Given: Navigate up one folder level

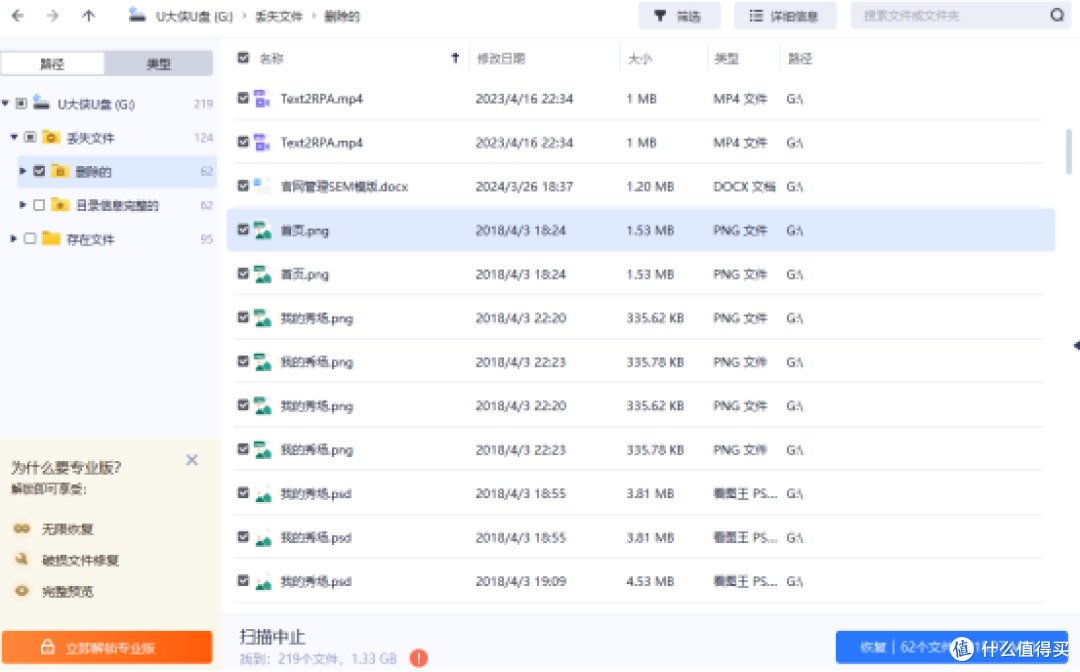Looking at the screenshot, I should [88, 15].
